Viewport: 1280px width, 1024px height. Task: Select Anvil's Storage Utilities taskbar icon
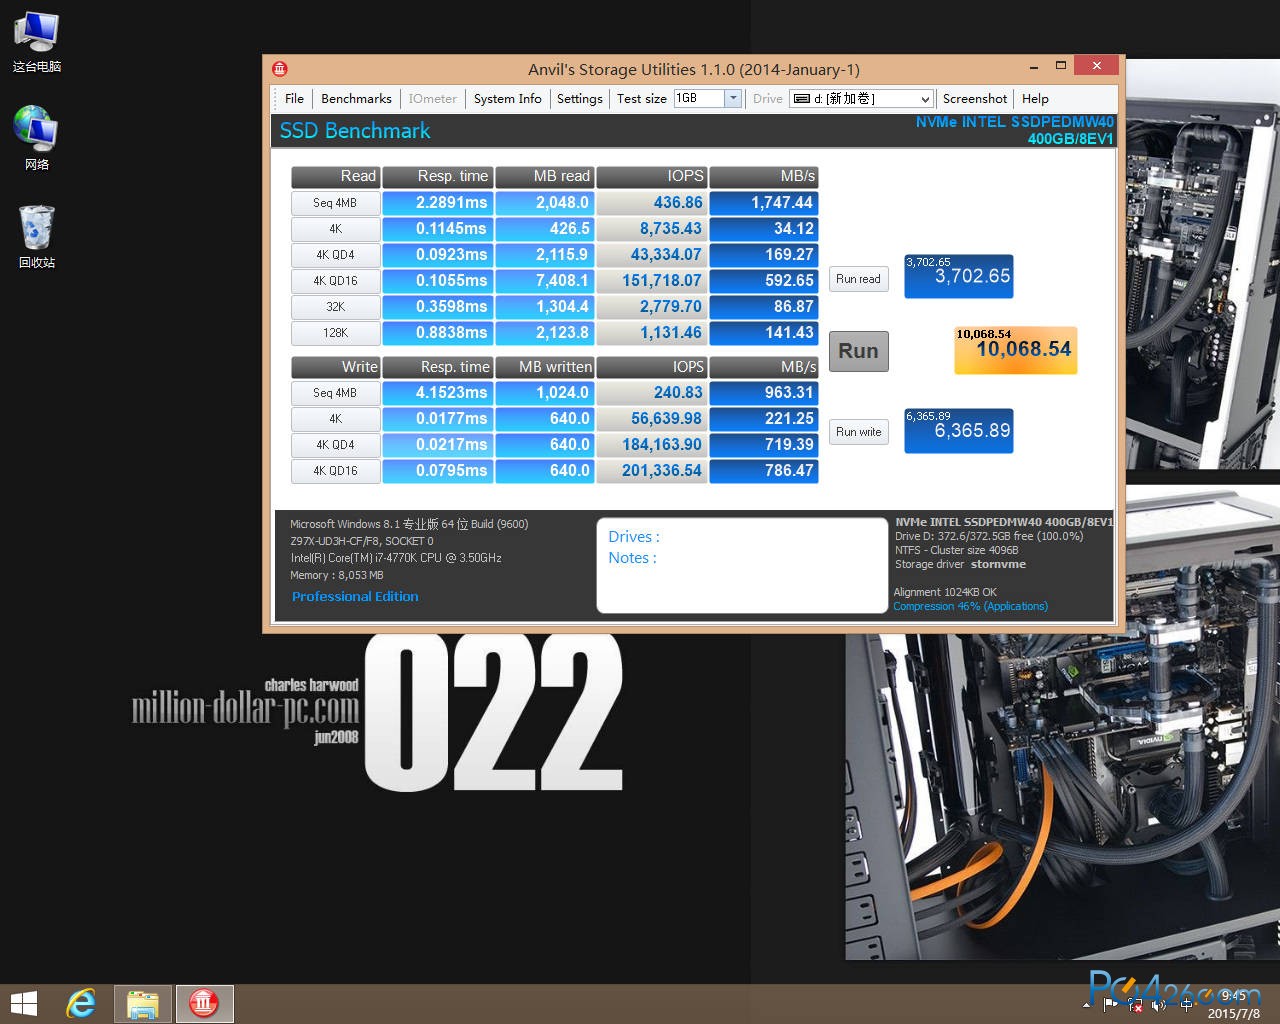204,1004
